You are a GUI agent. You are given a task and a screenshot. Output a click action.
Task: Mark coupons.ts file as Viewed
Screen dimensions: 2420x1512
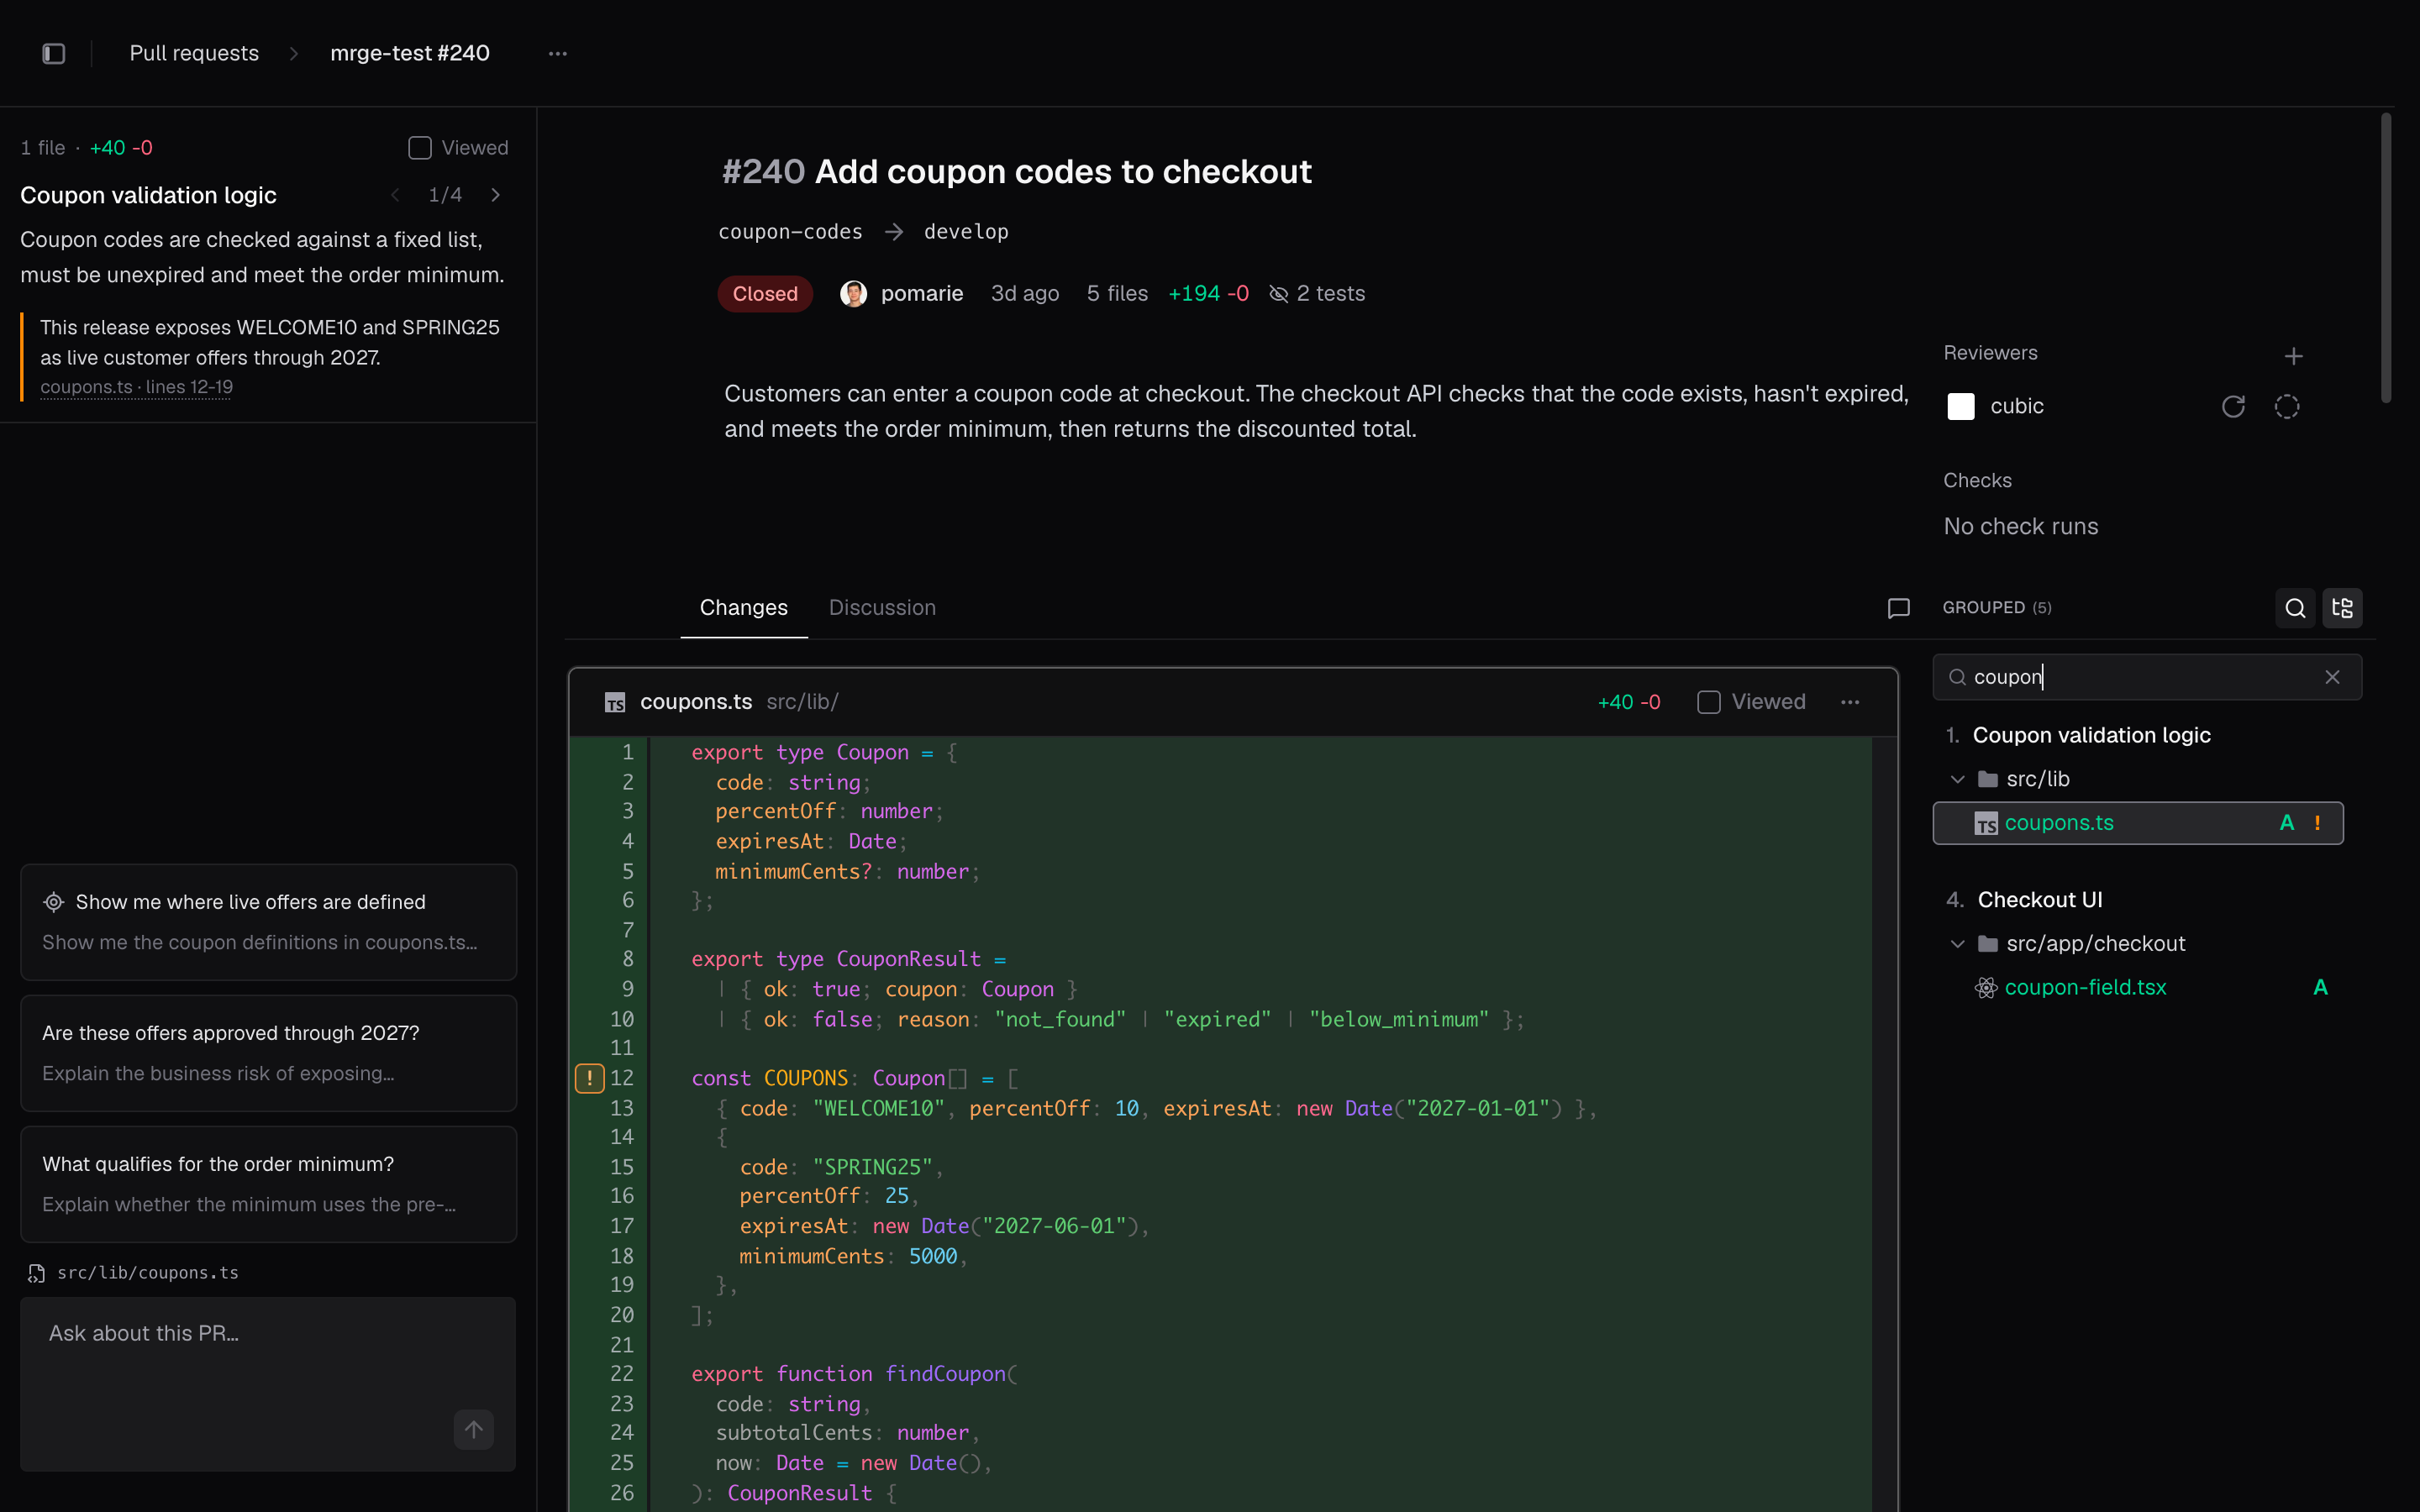[x=1709, y=702]
